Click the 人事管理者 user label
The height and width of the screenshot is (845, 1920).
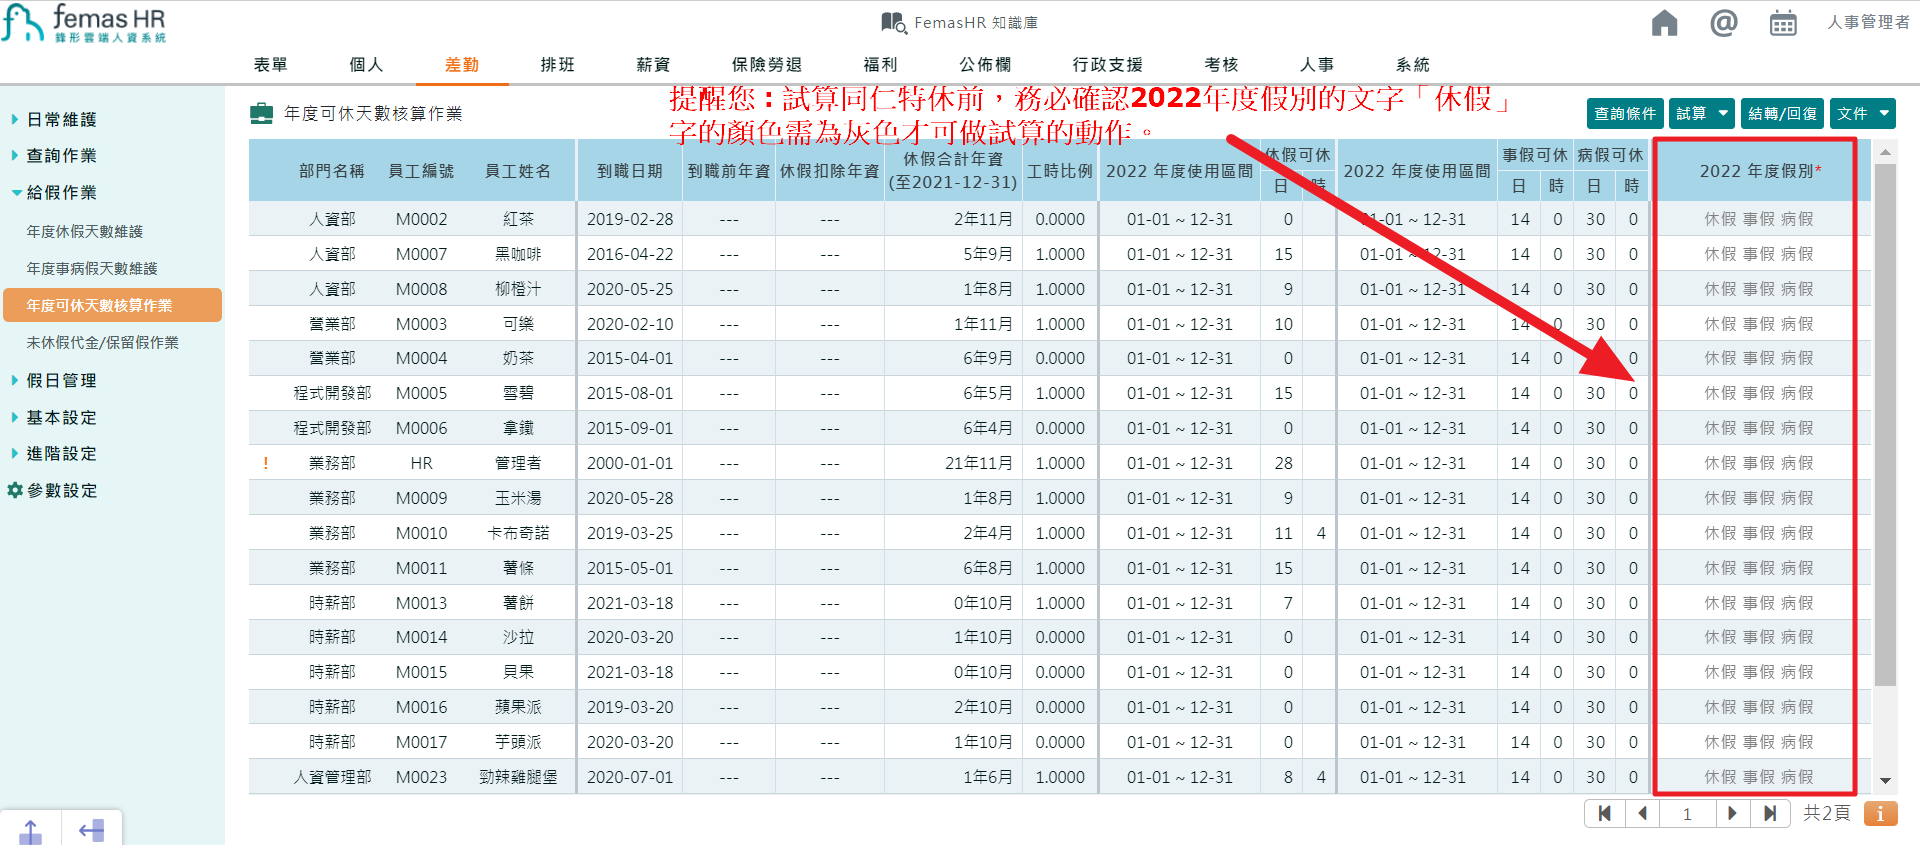point(1868,22)
